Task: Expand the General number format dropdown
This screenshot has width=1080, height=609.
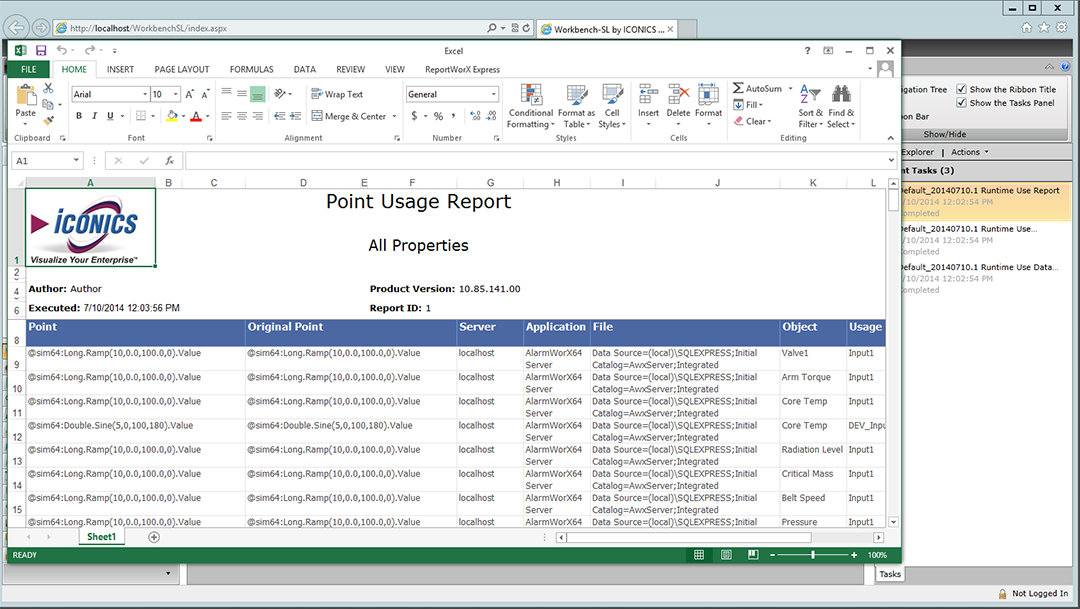Action: [493, 94]
